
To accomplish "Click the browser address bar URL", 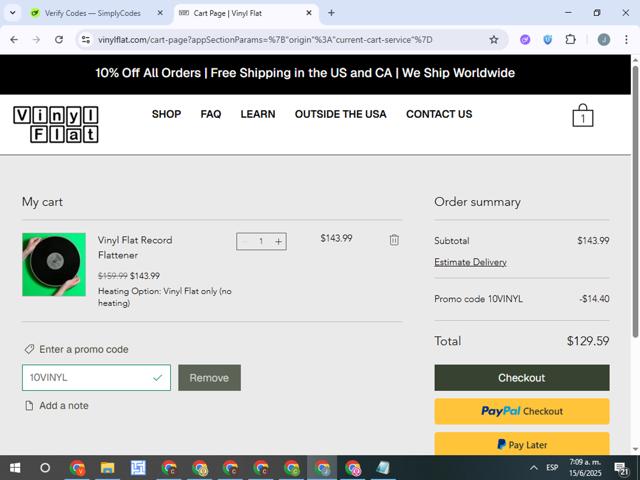I will (x=265, y=40).
